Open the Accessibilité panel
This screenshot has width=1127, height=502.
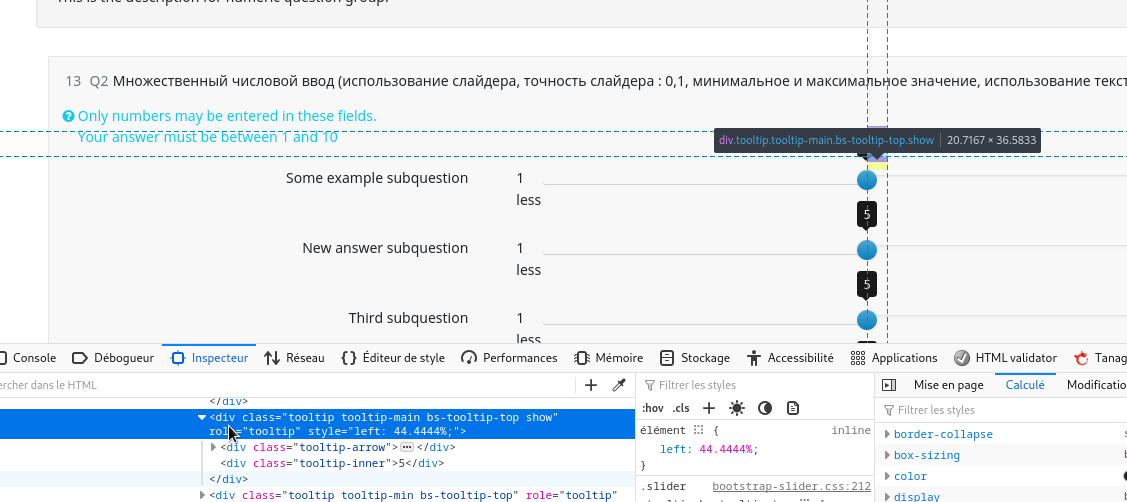click(x=789, y=358)
